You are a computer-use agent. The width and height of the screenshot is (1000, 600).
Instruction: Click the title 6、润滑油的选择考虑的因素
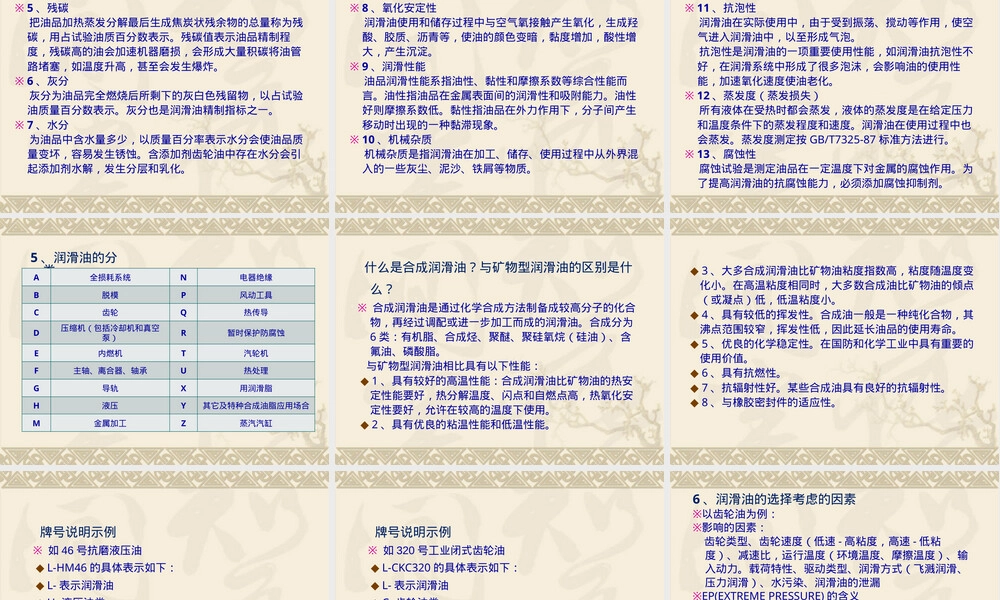click(x=774, y=499)
